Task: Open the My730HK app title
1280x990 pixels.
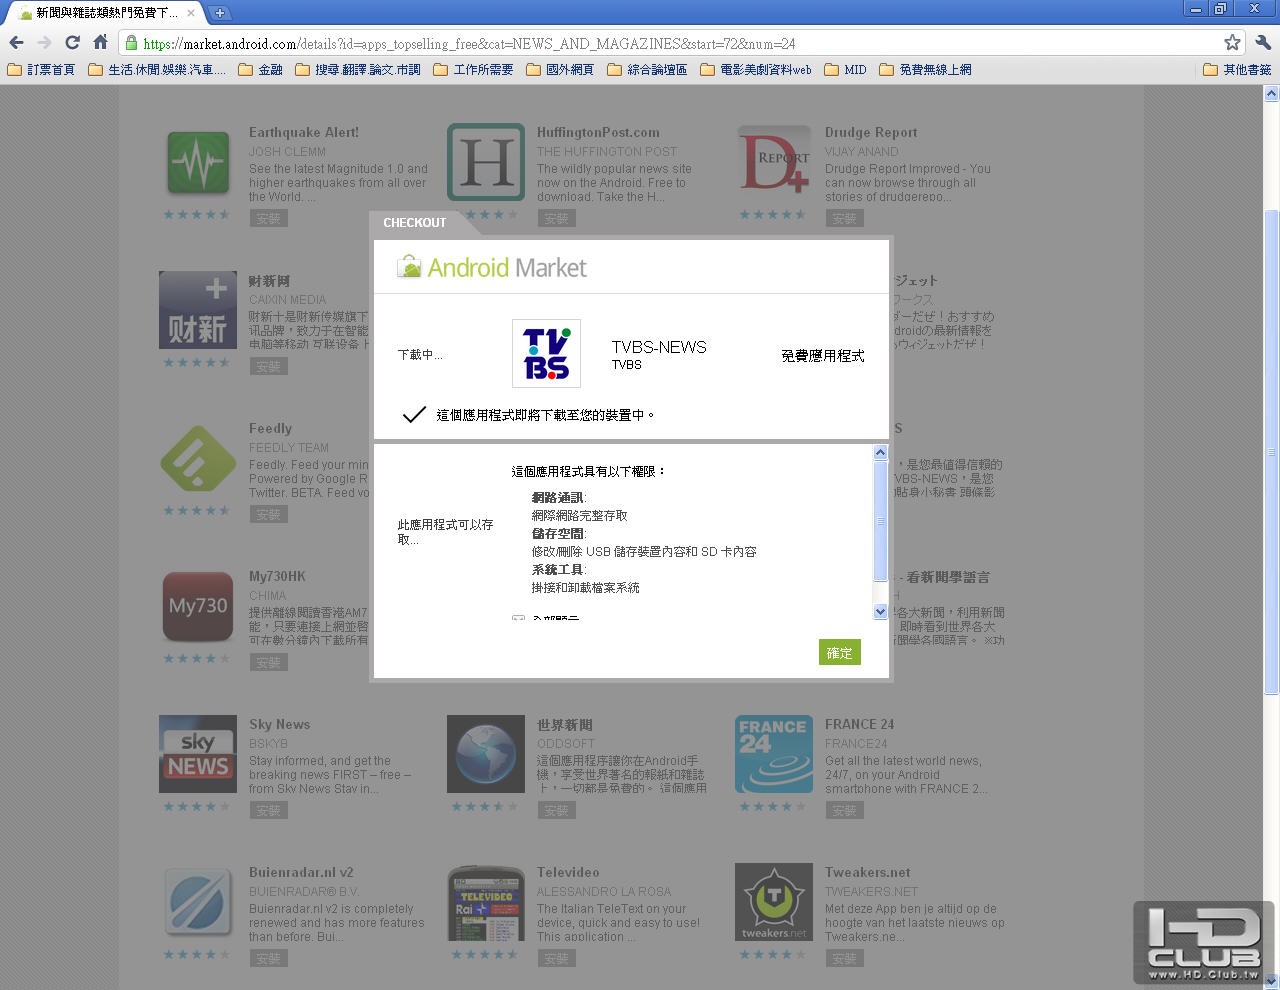Action: click(x=277, y=576)
